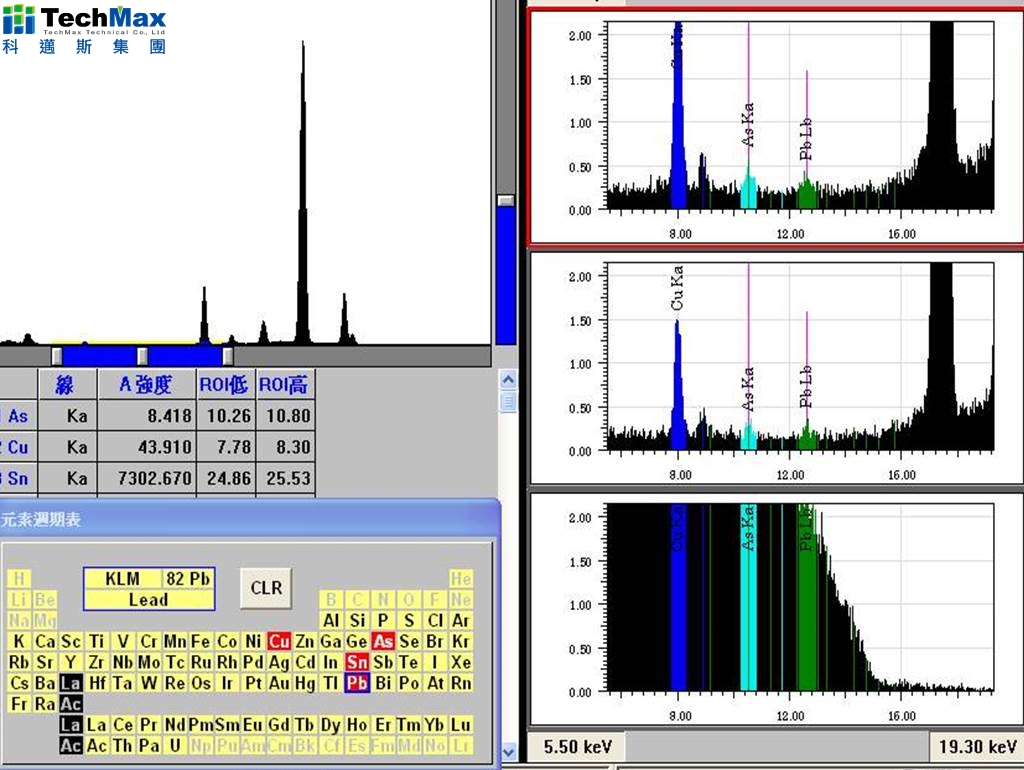
Task: Click Cu intensity value 43.910
Action: [147, 447]
